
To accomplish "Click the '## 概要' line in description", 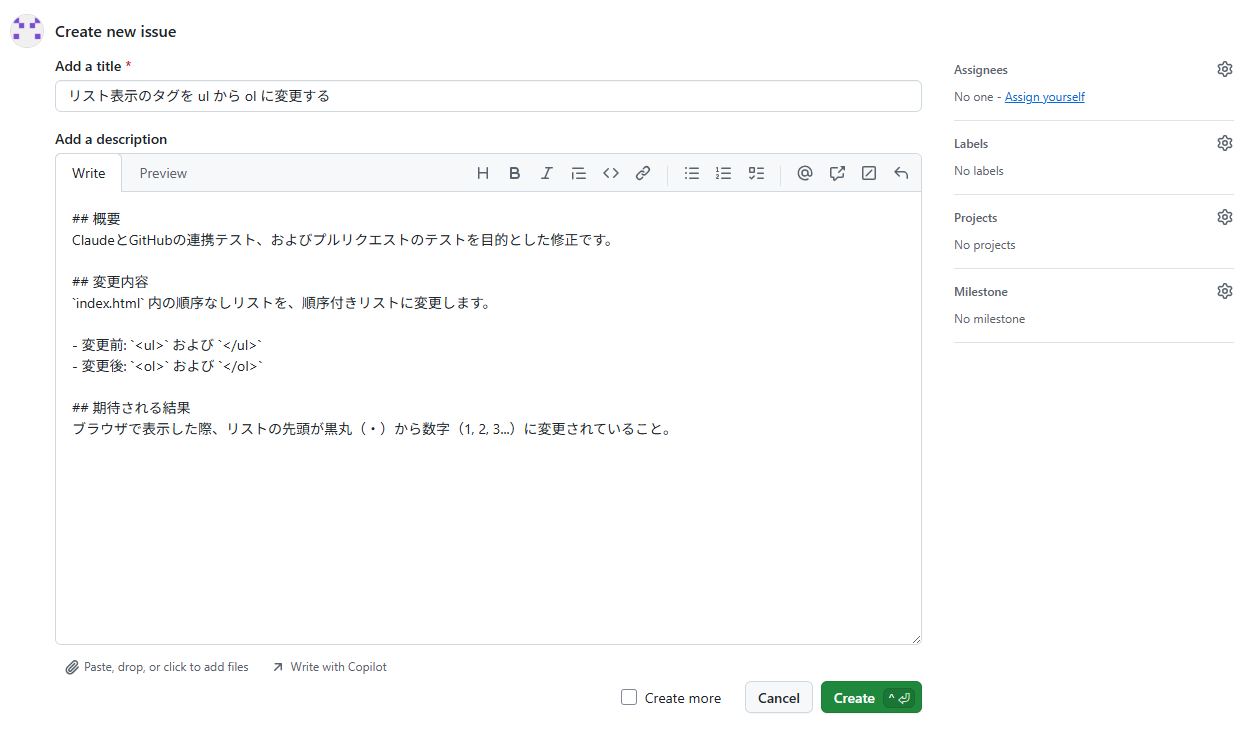I will pos(97,219).
